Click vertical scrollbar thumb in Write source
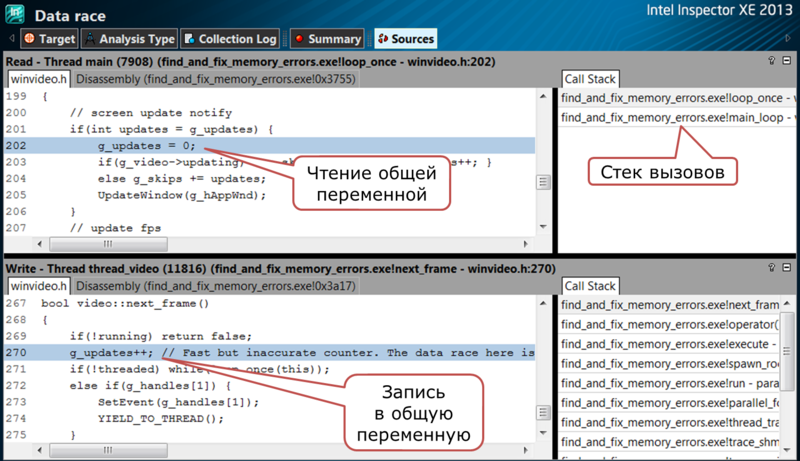Viewport: 800px width, 461px height. click(x=543, y=412)
